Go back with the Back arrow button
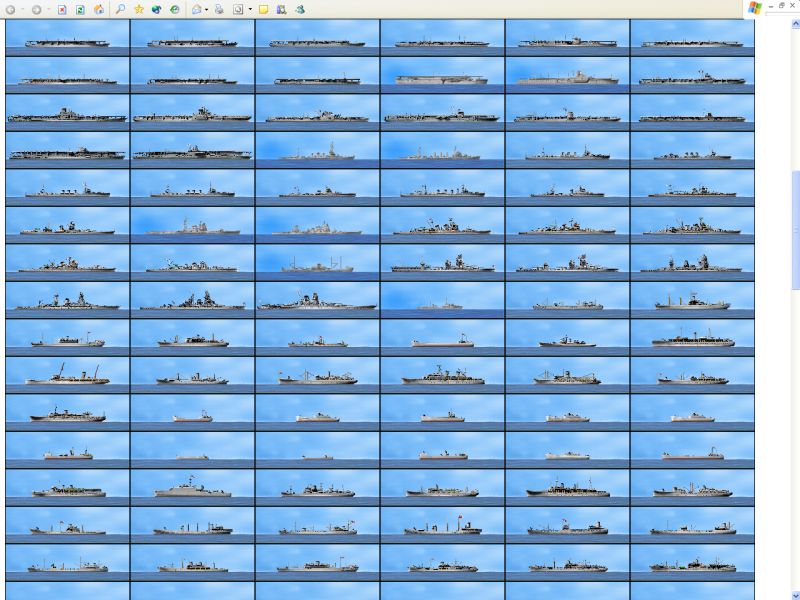Viewport: 800px width, 600px height. (x=10, y=10)
